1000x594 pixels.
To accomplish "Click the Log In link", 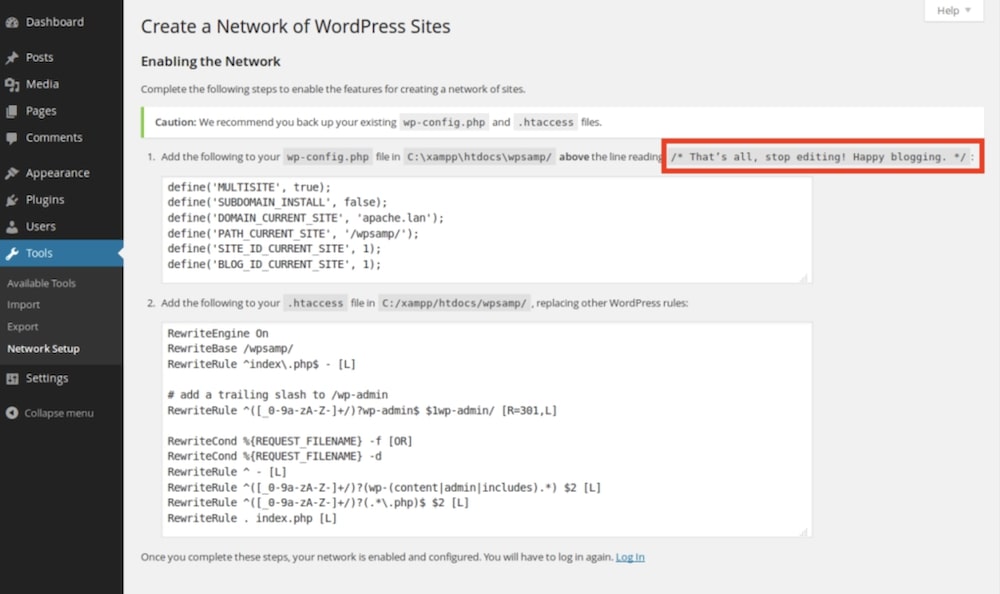I will 630,557.
